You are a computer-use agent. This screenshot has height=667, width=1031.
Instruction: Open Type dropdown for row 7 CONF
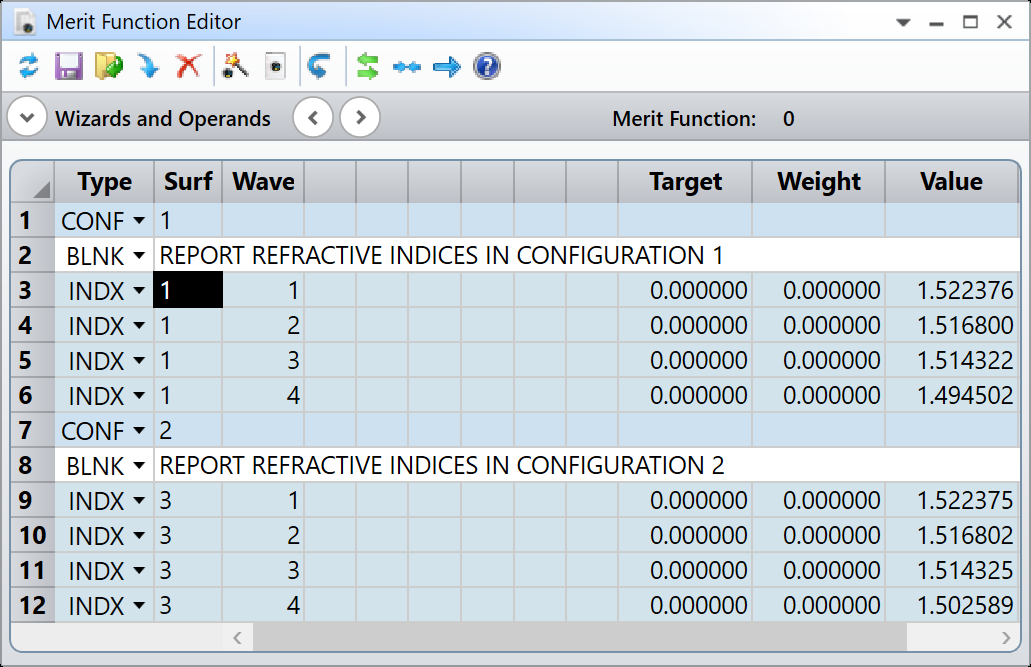coord(139,432)
